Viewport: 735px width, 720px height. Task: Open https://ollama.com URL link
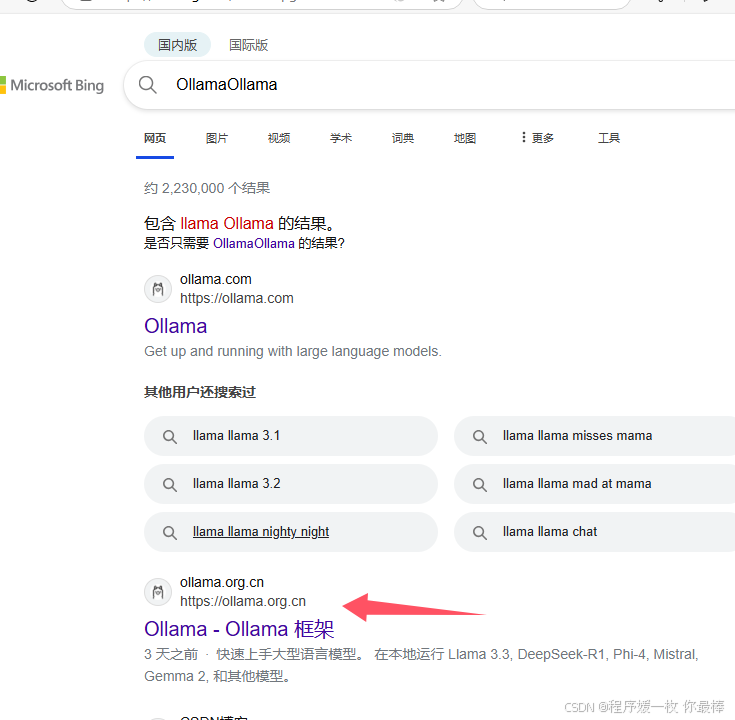click(x=237, y=298)
